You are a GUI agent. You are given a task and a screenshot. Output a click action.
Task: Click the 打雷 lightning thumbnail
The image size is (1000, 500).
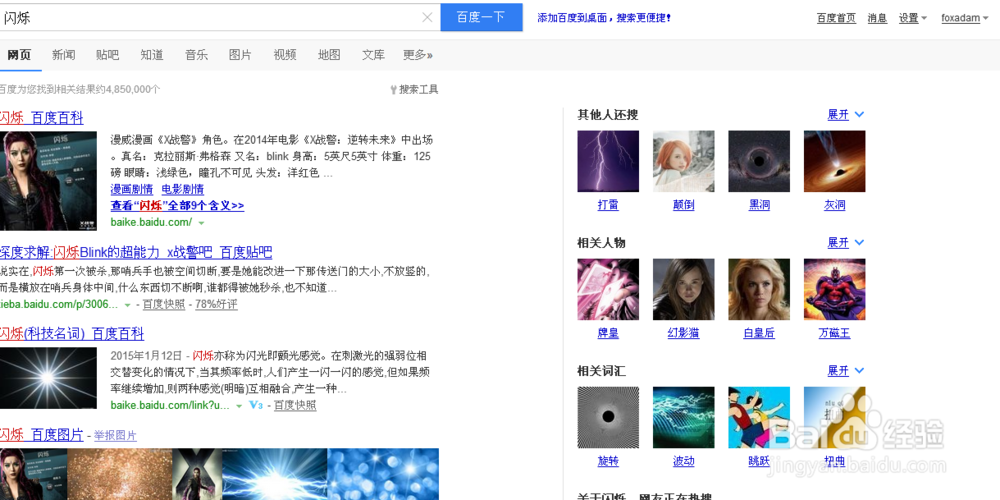coord(608,161)
